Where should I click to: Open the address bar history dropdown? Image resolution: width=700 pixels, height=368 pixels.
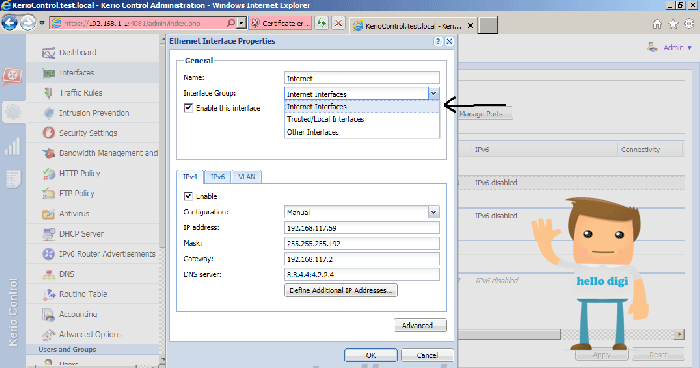pos(242,23)
